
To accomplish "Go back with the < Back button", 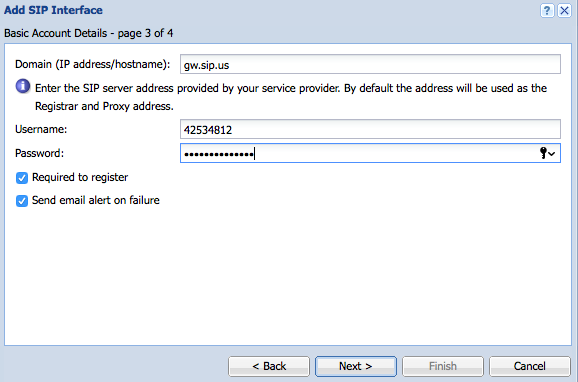I will (269, 366).
